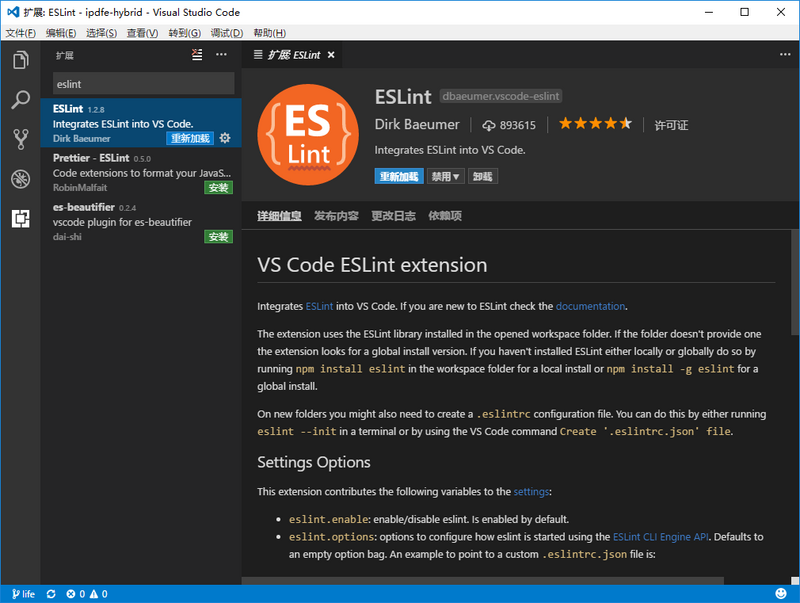Open the 选择(S) menu
This screenshot has height=603, width=800.
(x=101, y=33)
